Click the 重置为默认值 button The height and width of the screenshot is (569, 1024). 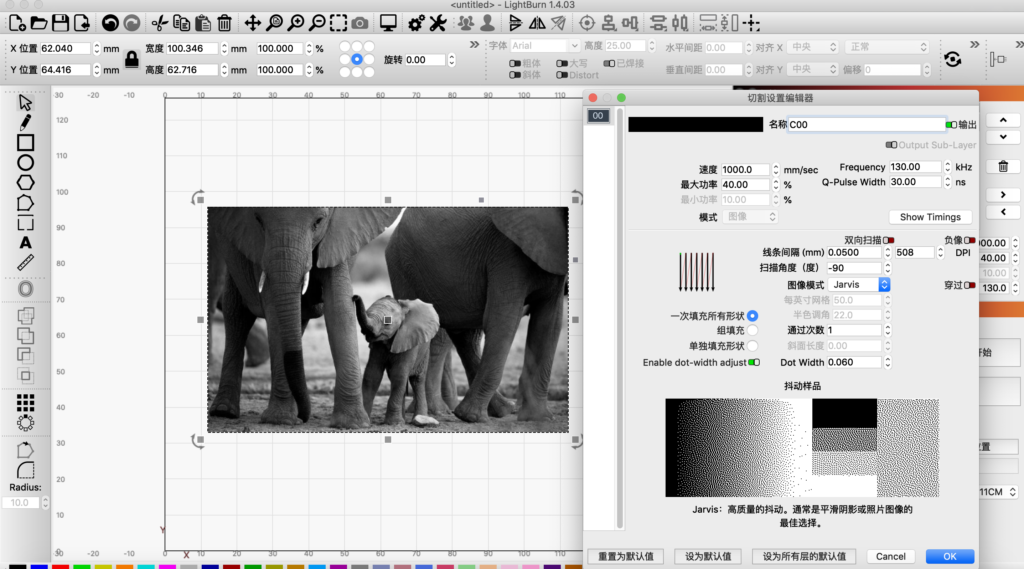[626, 556]
